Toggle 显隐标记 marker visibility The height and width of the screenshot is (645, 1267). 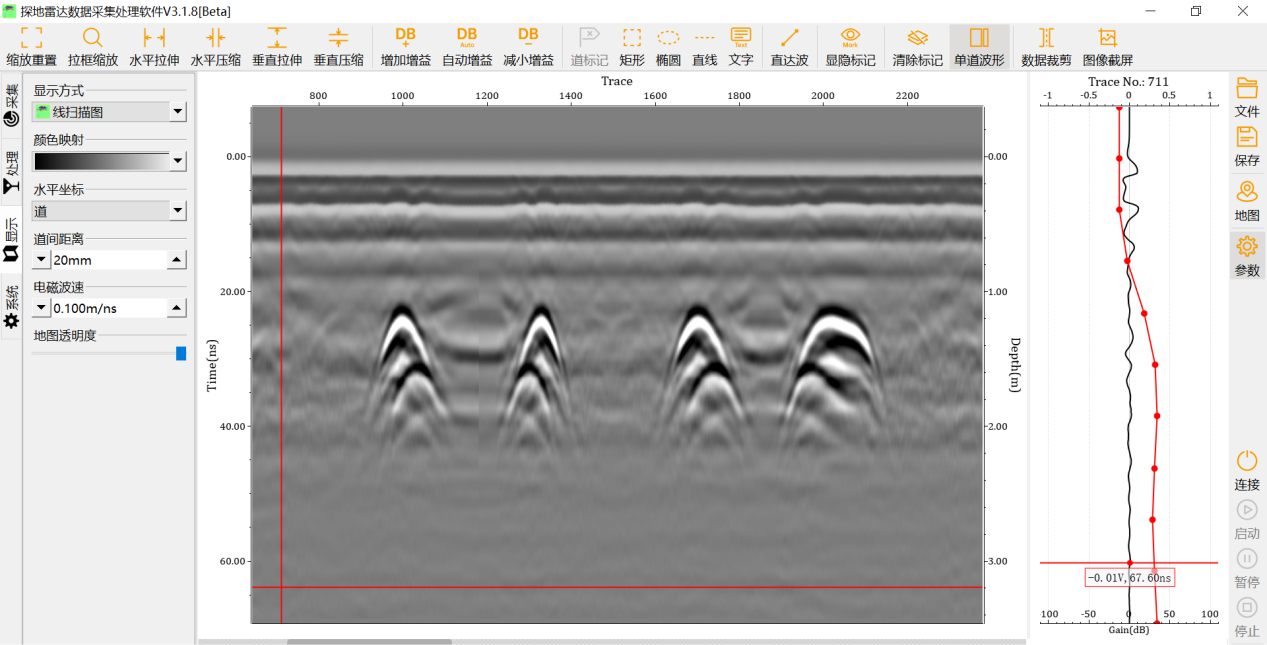(x=850, y=46)
